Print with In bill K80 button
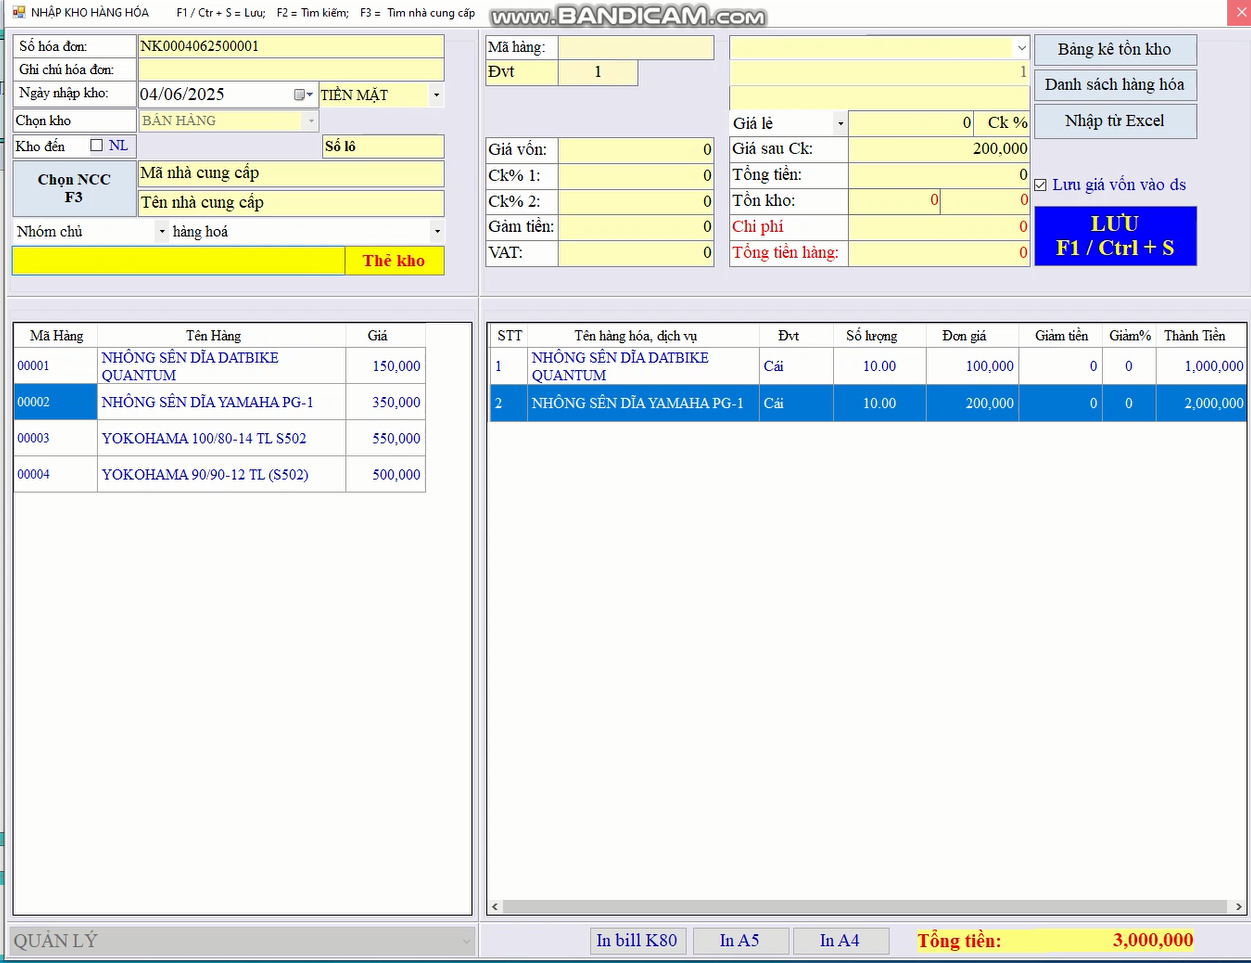 637,941
